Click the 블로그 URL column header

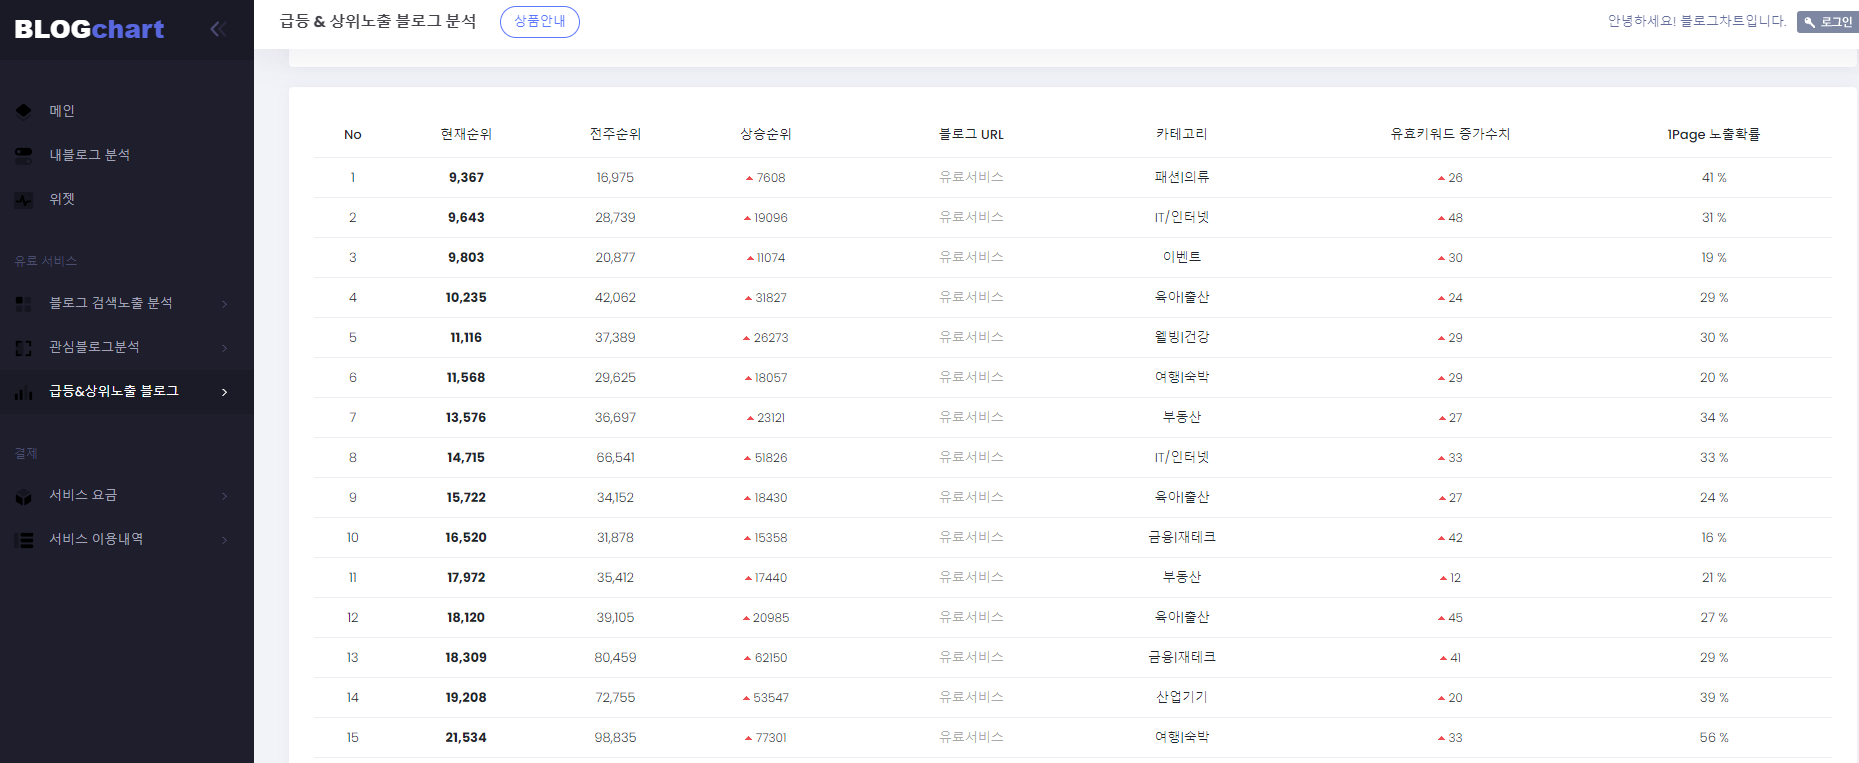tap(971, 134)
